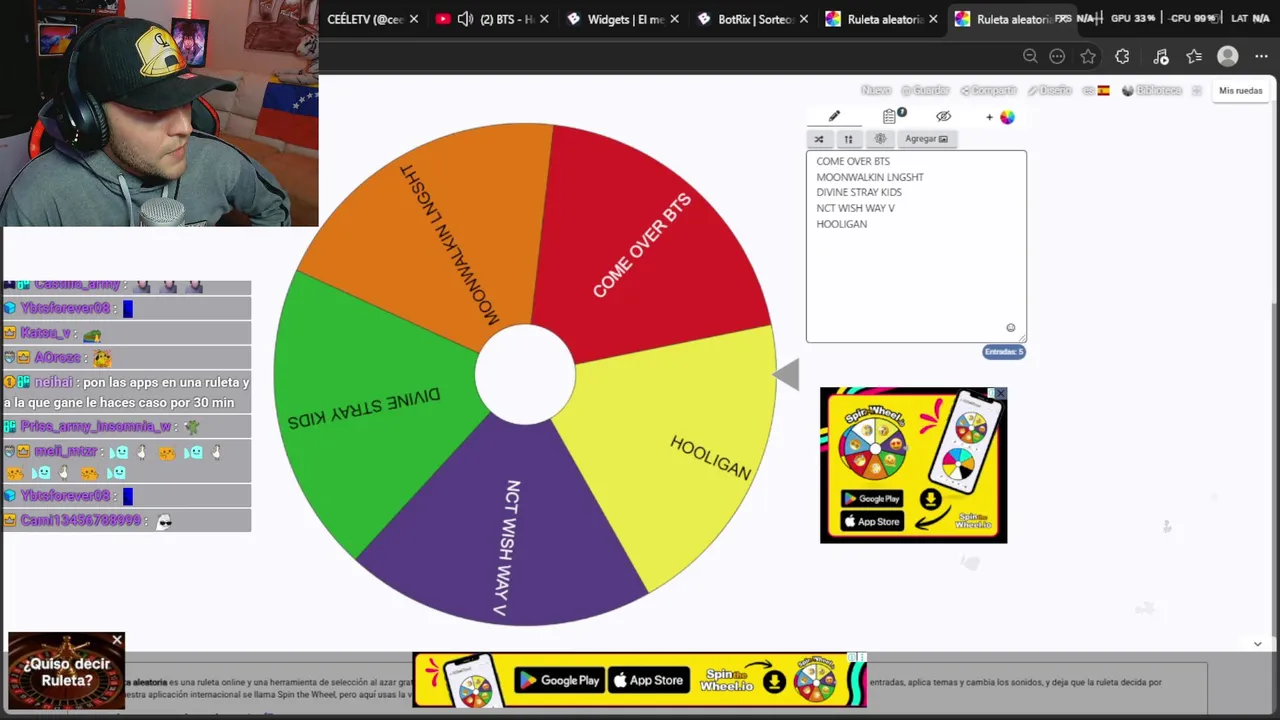Toggle fullscreen icon beside Biblioteca

click(1196, 90)
